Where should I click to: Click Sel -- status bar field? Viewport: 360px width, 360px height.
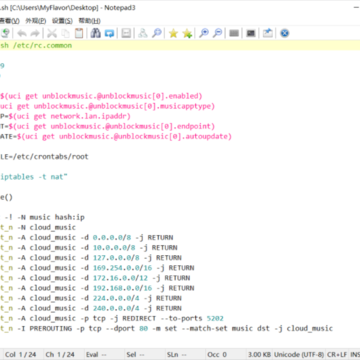(137, 354)
